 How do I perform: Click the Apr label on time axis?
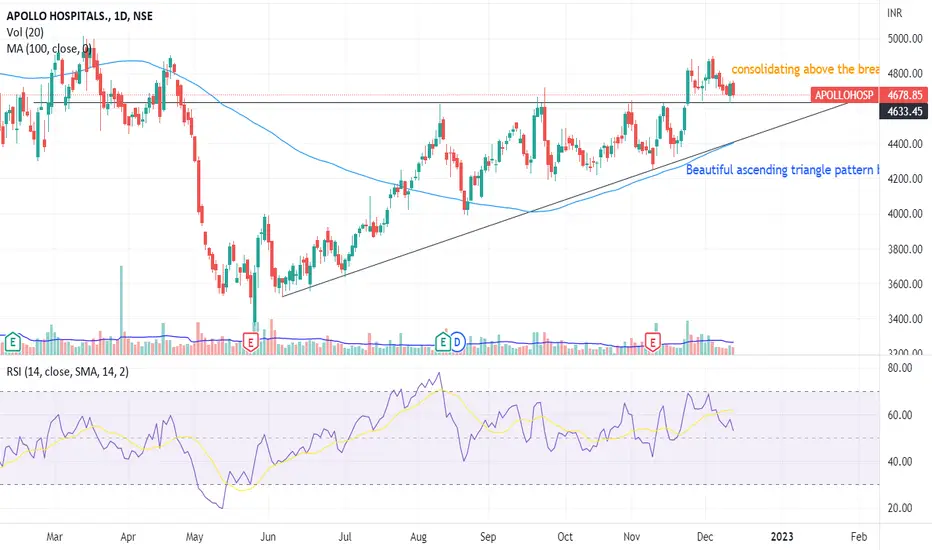[128, 537]
